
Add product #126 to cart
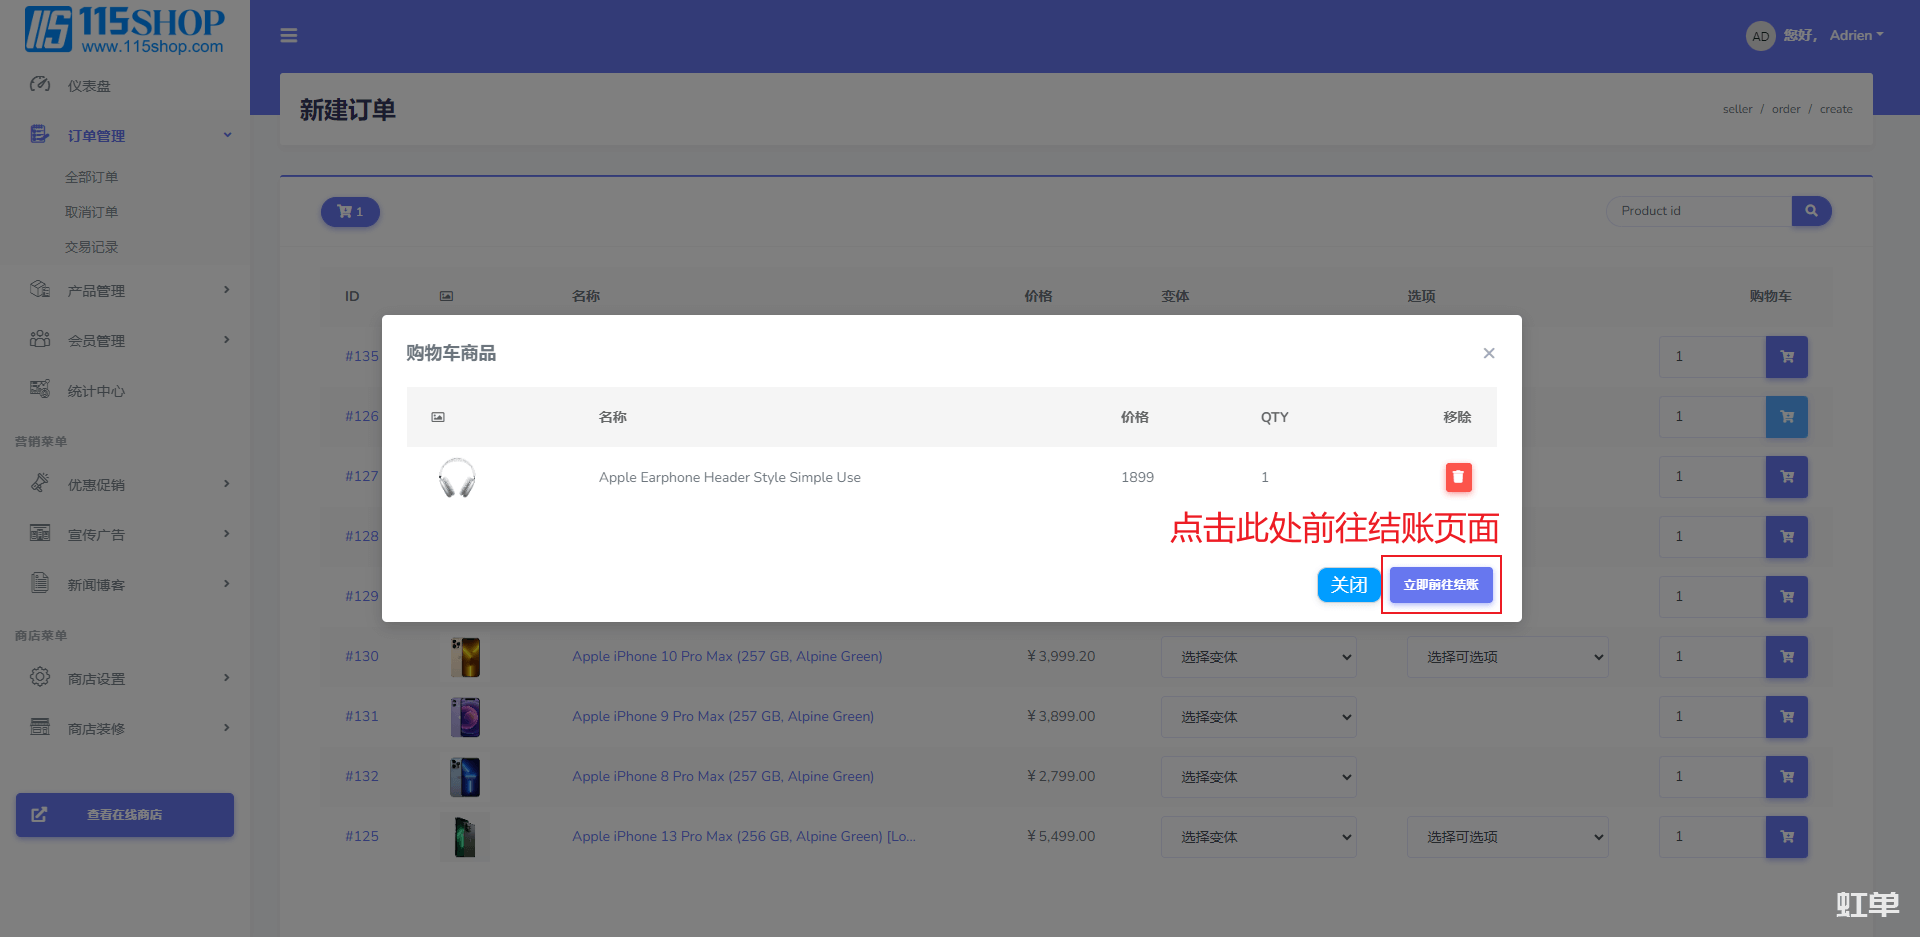(1787, 417)
